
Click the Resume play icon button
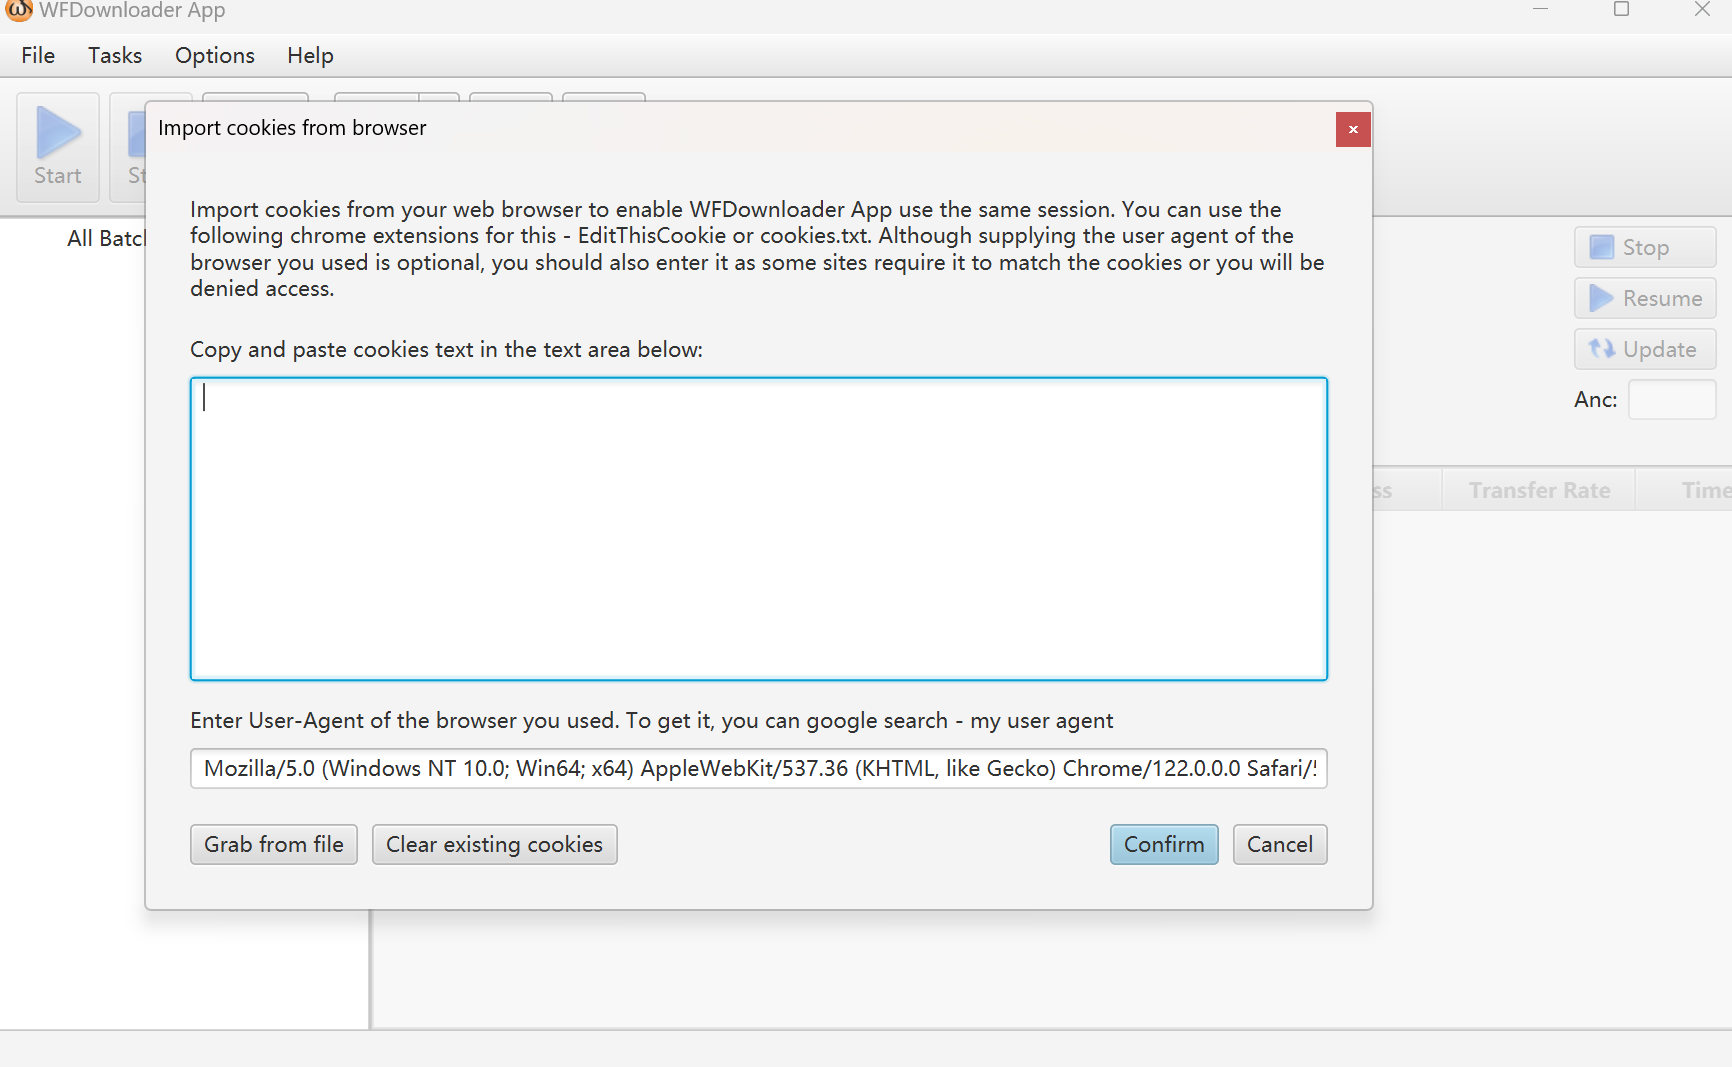[1645, 298]
